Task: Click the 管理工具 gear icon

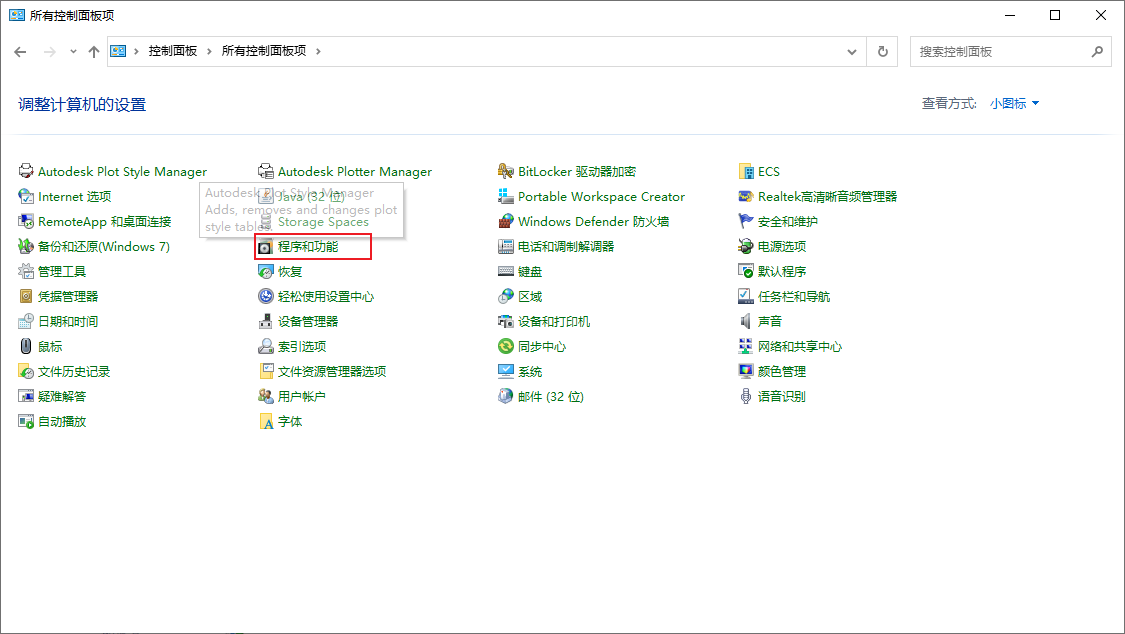Action: coord(26,272)
